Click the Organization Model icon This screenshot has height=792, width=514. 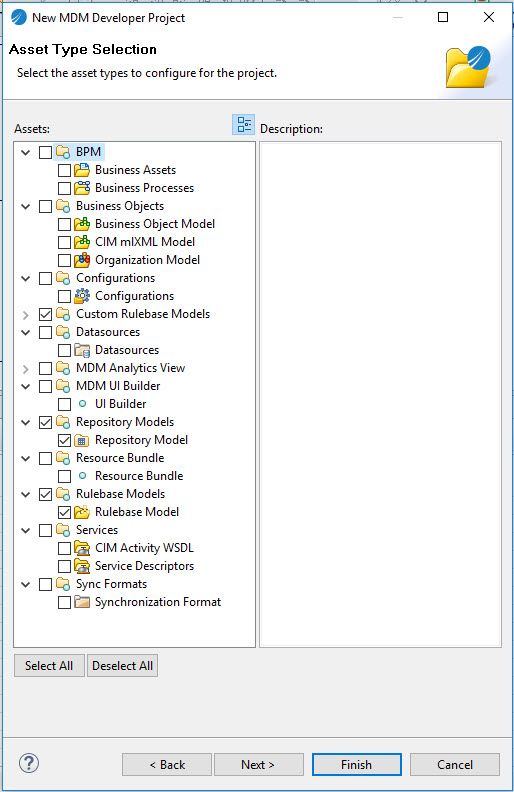point(82,260)
